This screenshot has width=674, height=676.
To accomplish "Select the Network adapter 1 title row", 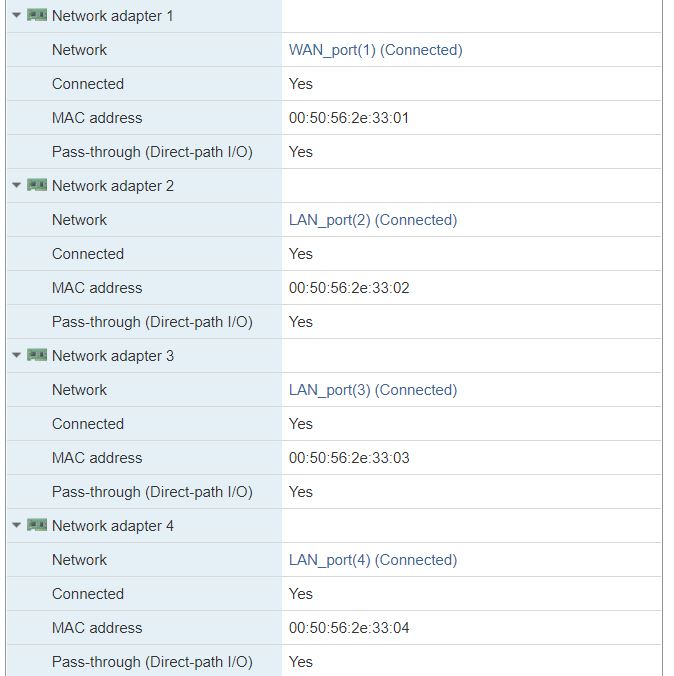I will [334, 16].
